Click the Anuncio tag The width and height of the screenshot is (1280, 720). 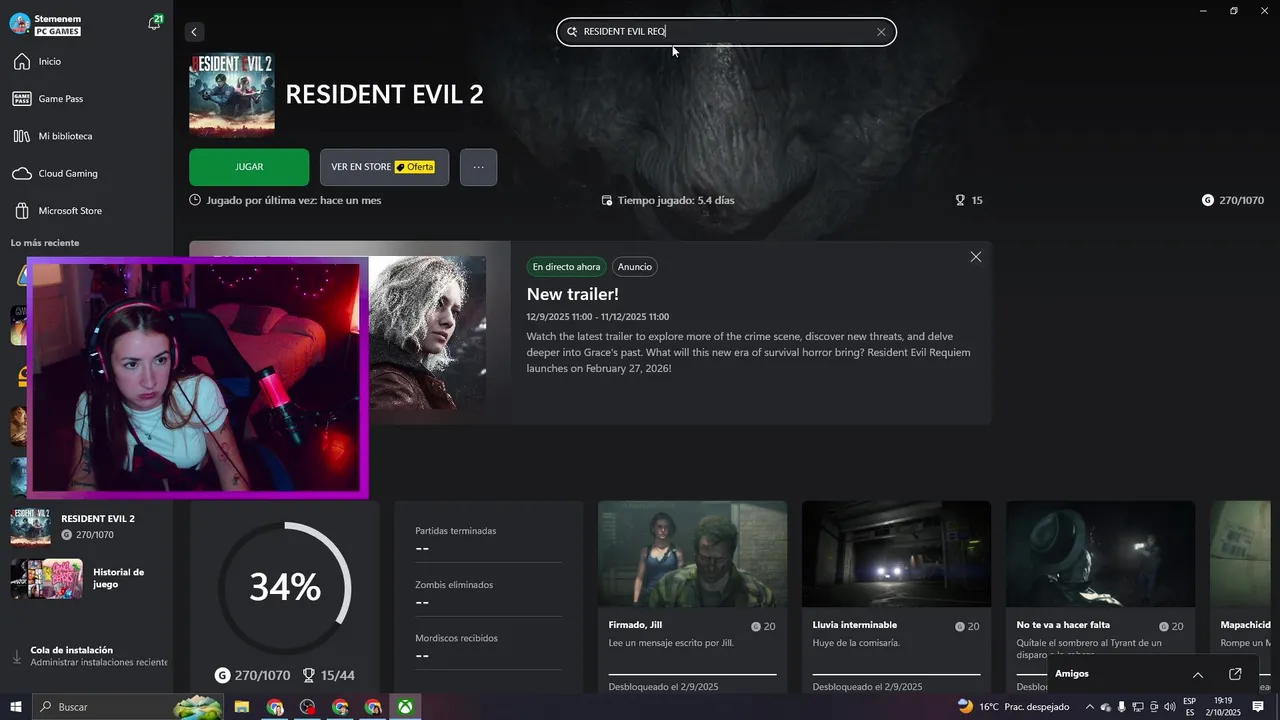pyautogui.click(x=635, y=267)
